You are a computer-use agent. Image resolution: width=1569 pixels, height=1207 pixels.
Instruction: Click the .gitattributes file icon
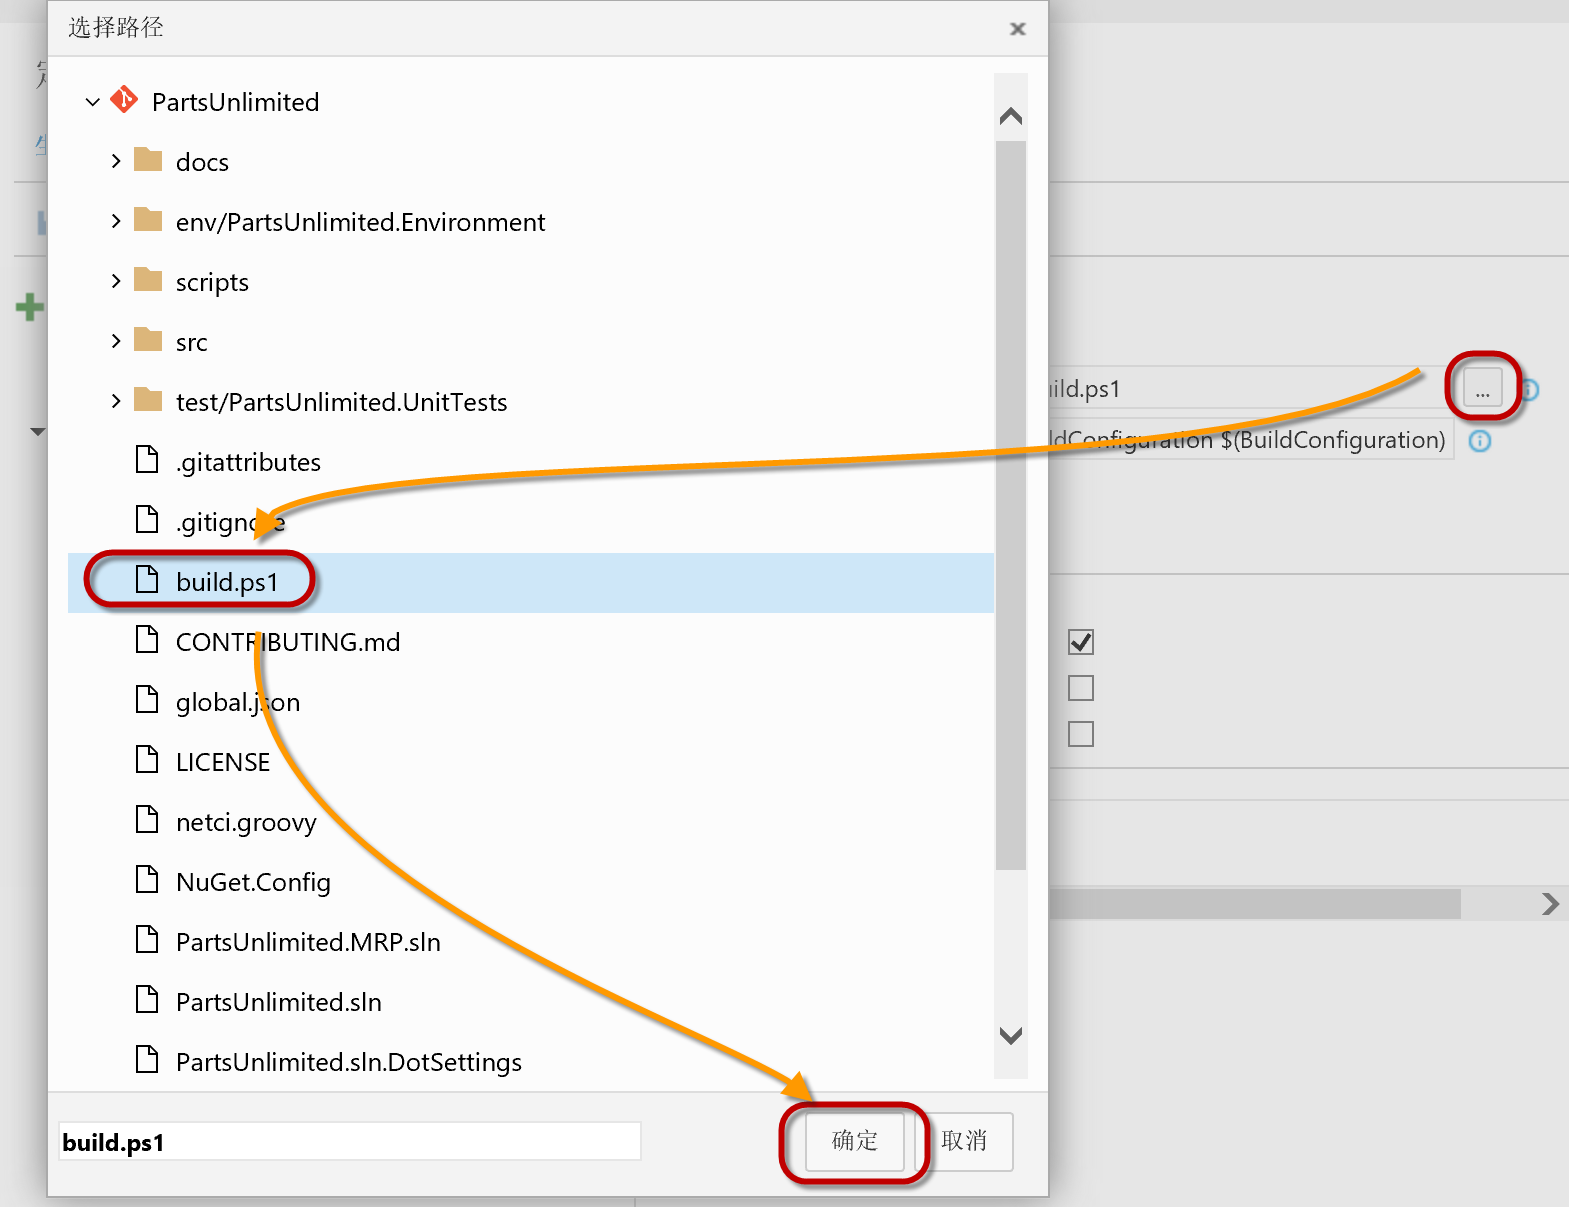pyautogui.click(x=147, y=459)
